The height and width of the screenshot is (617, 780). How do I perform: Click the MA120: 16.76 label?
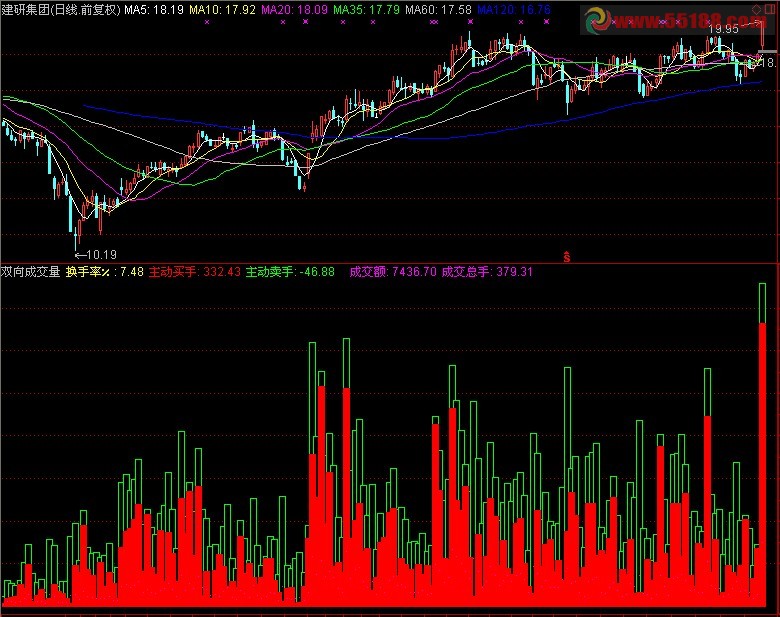click(514, 9)
